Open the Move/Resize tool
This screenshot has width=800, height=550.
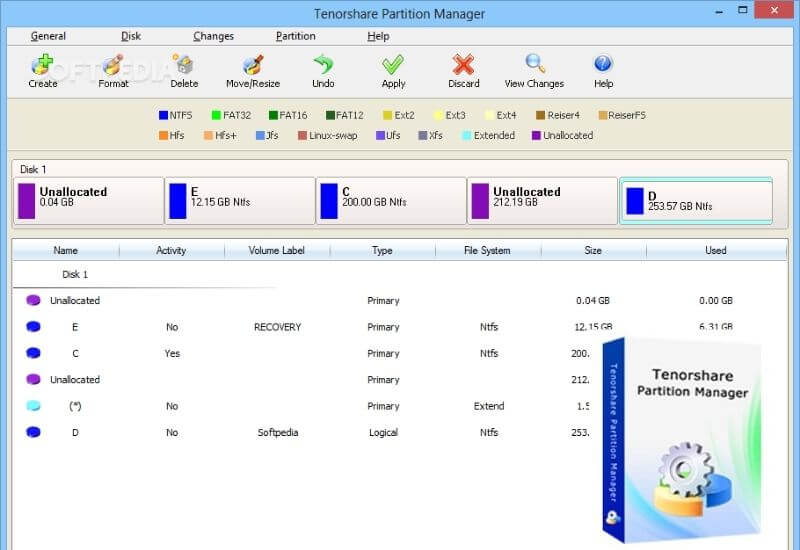(253, 66)
